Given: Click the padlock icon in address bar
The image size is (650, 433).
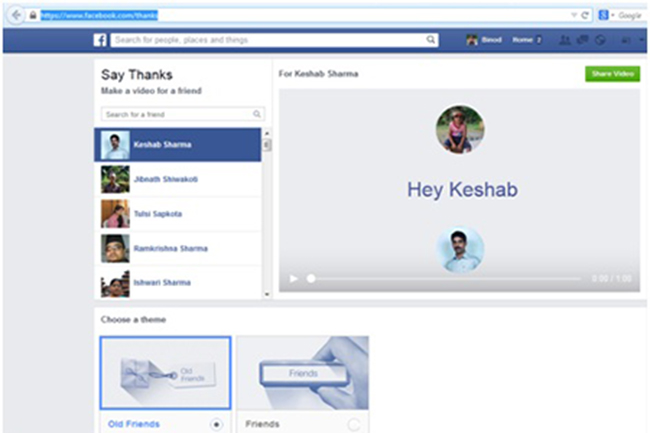Looking at the screenshot, I should pos(33,16).
